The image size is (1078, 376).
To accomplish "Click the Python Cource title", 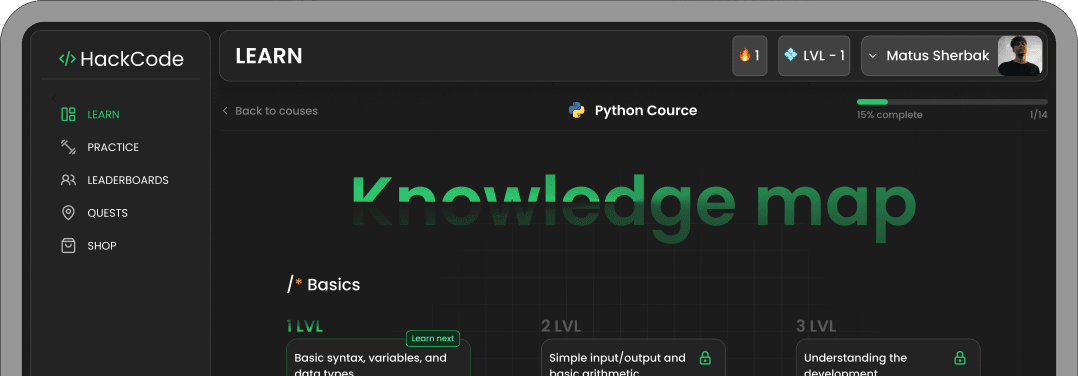I will tap(646, 111).
